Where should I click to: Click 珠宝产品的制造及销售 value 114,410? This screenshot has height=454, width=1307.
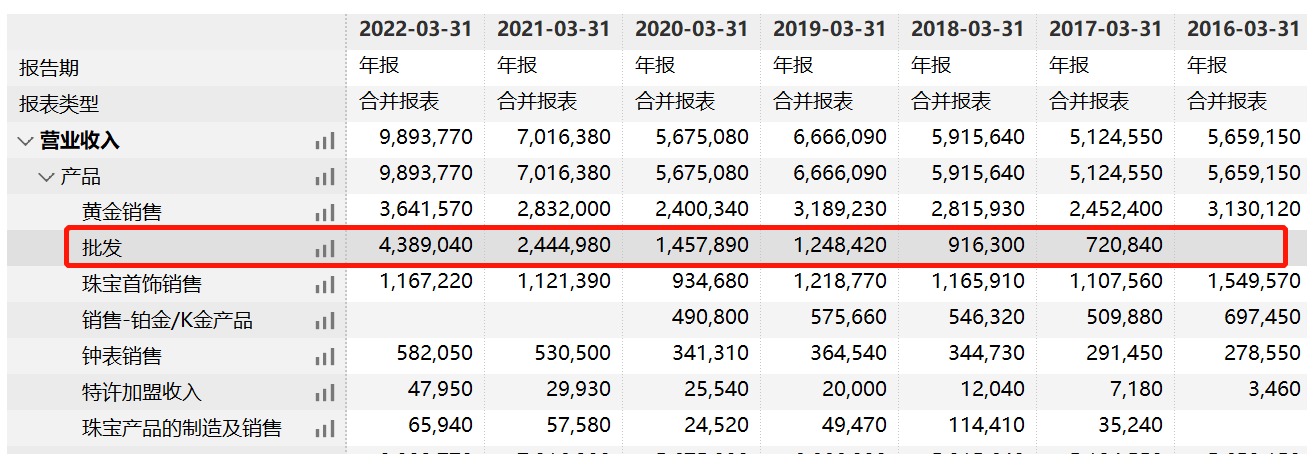pos(987,425)
